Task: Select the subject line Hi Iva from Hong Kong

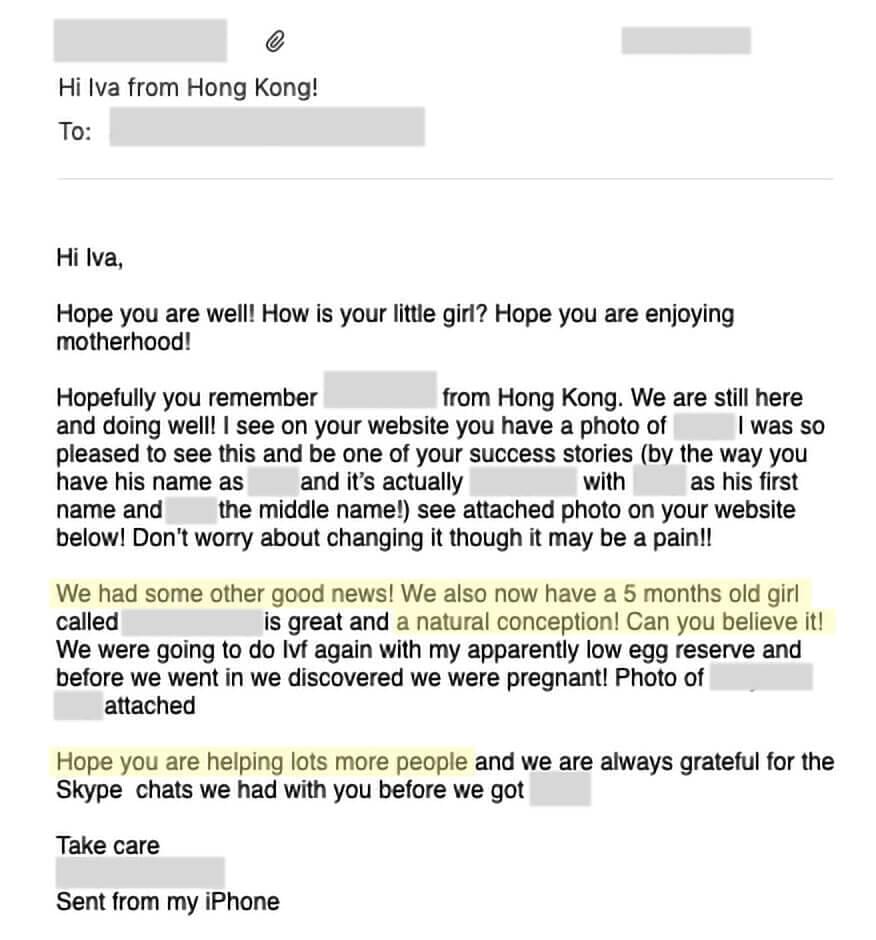Action: [188, 88]
